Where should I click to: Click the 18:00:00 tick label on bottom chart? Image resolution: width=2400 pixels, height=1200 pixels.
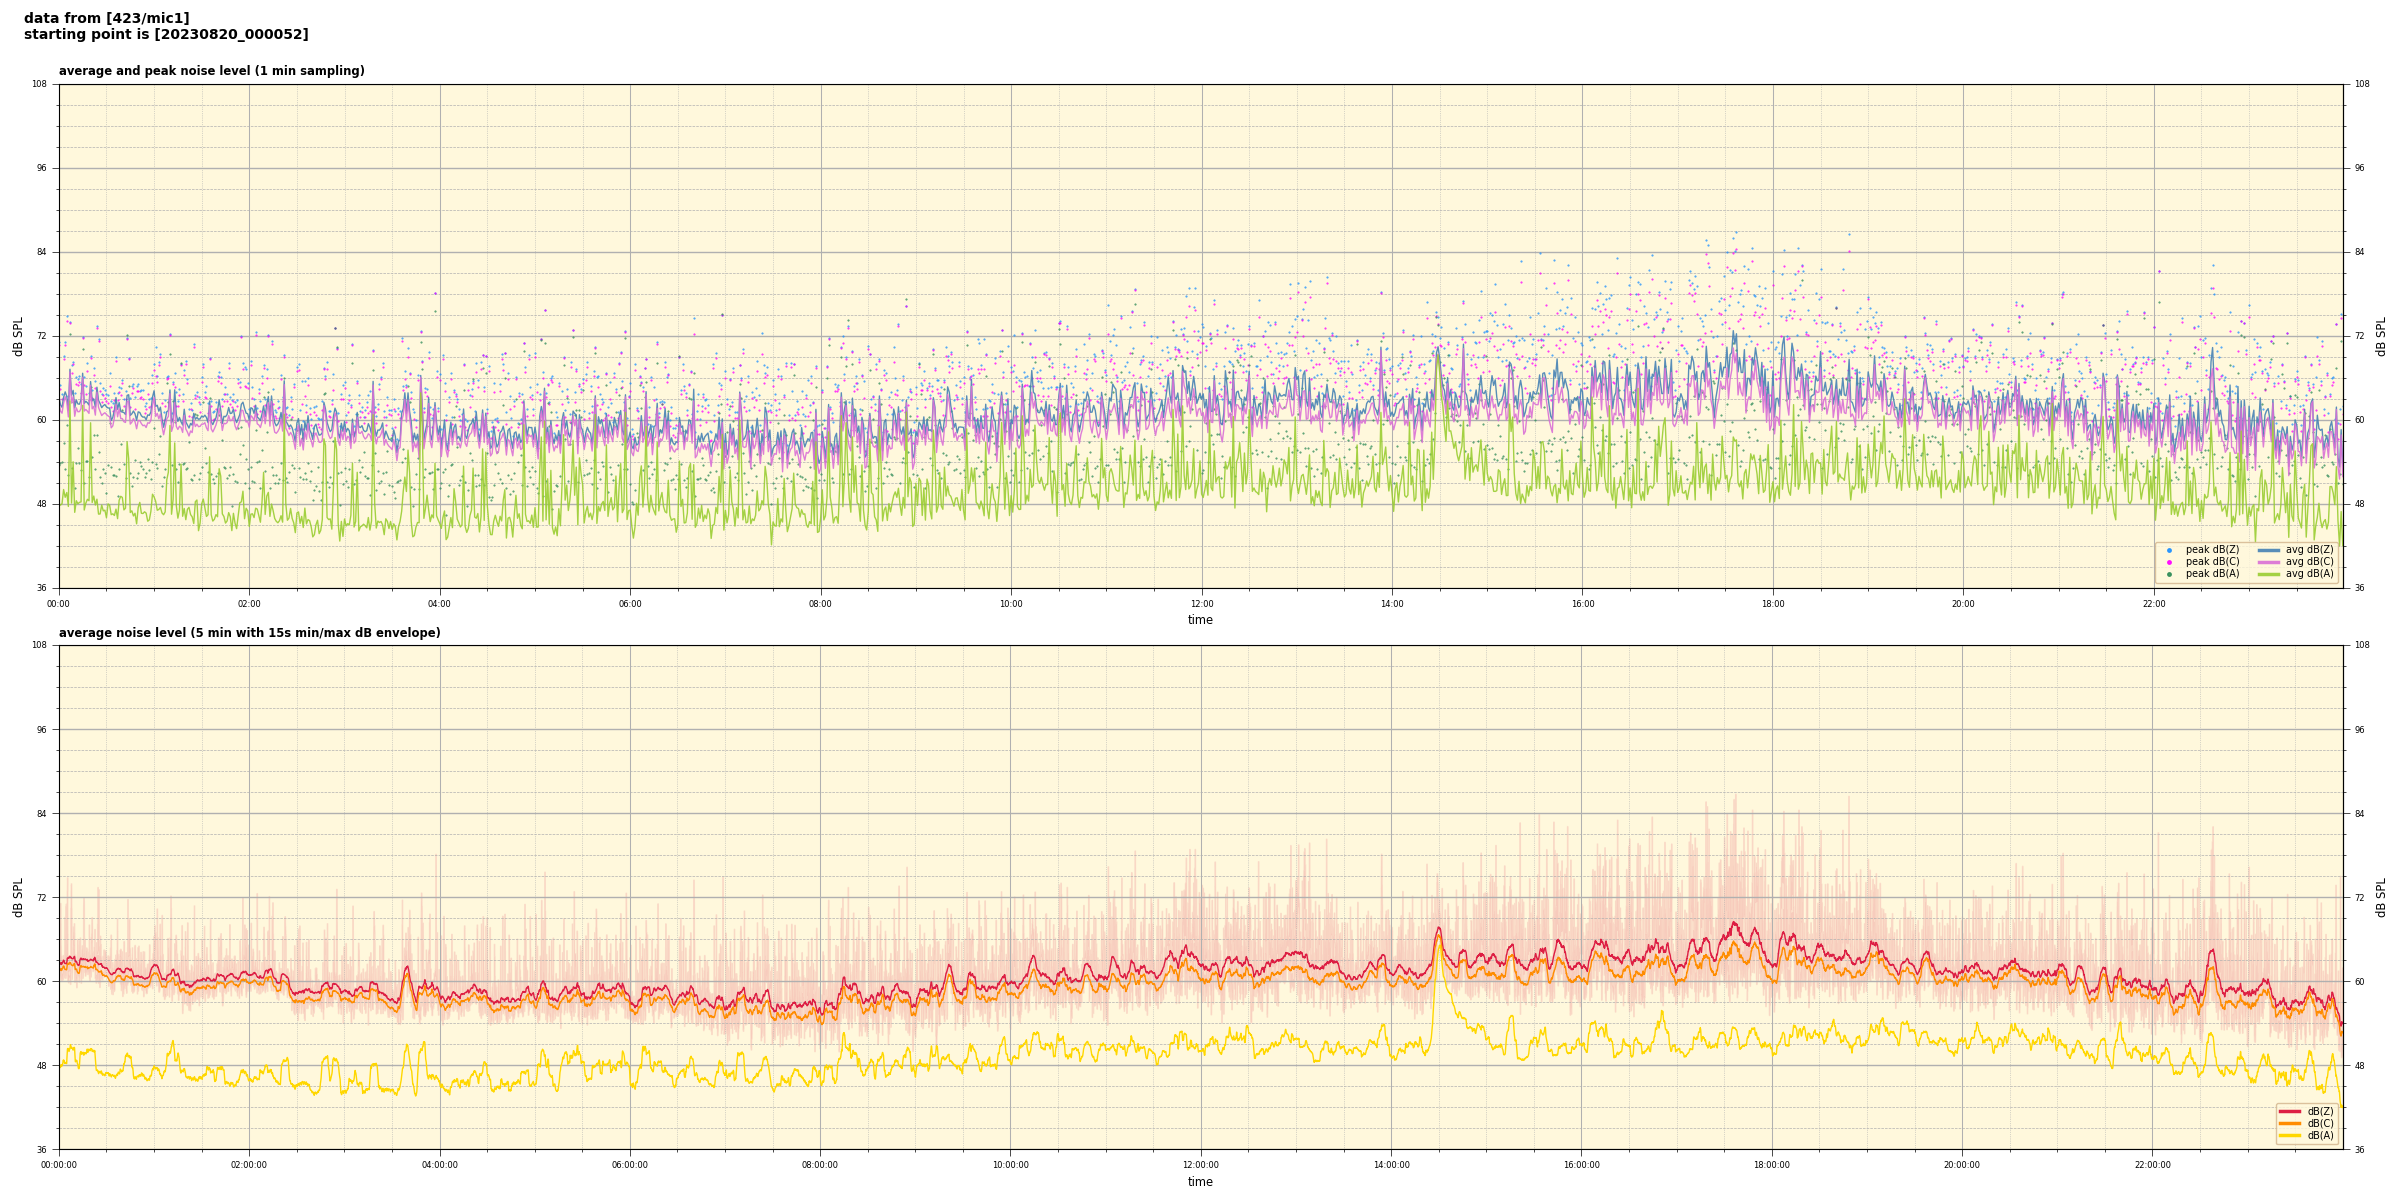1772,1165
